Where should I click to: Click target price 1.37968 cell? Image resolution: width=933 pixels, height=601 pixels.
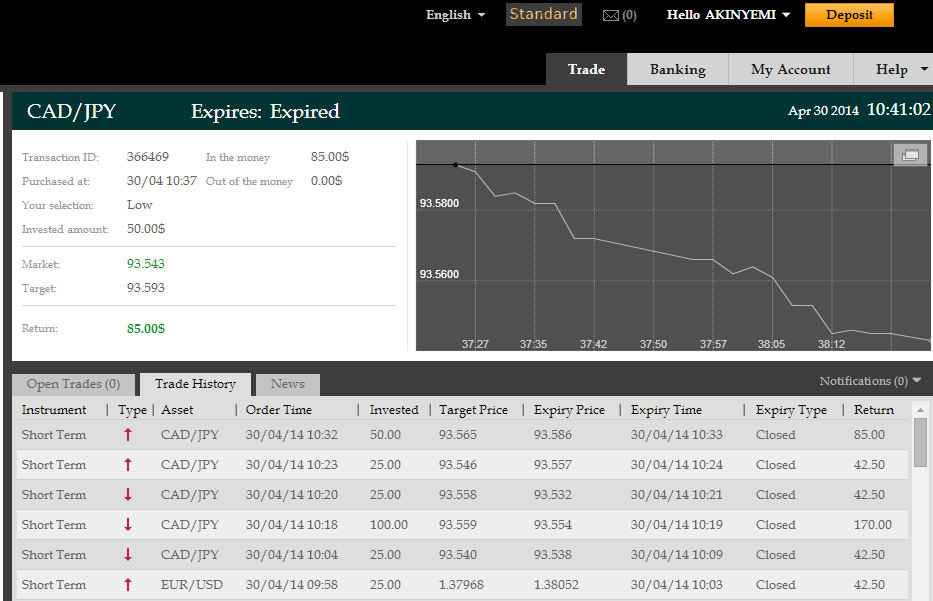(x=461, y=585)
